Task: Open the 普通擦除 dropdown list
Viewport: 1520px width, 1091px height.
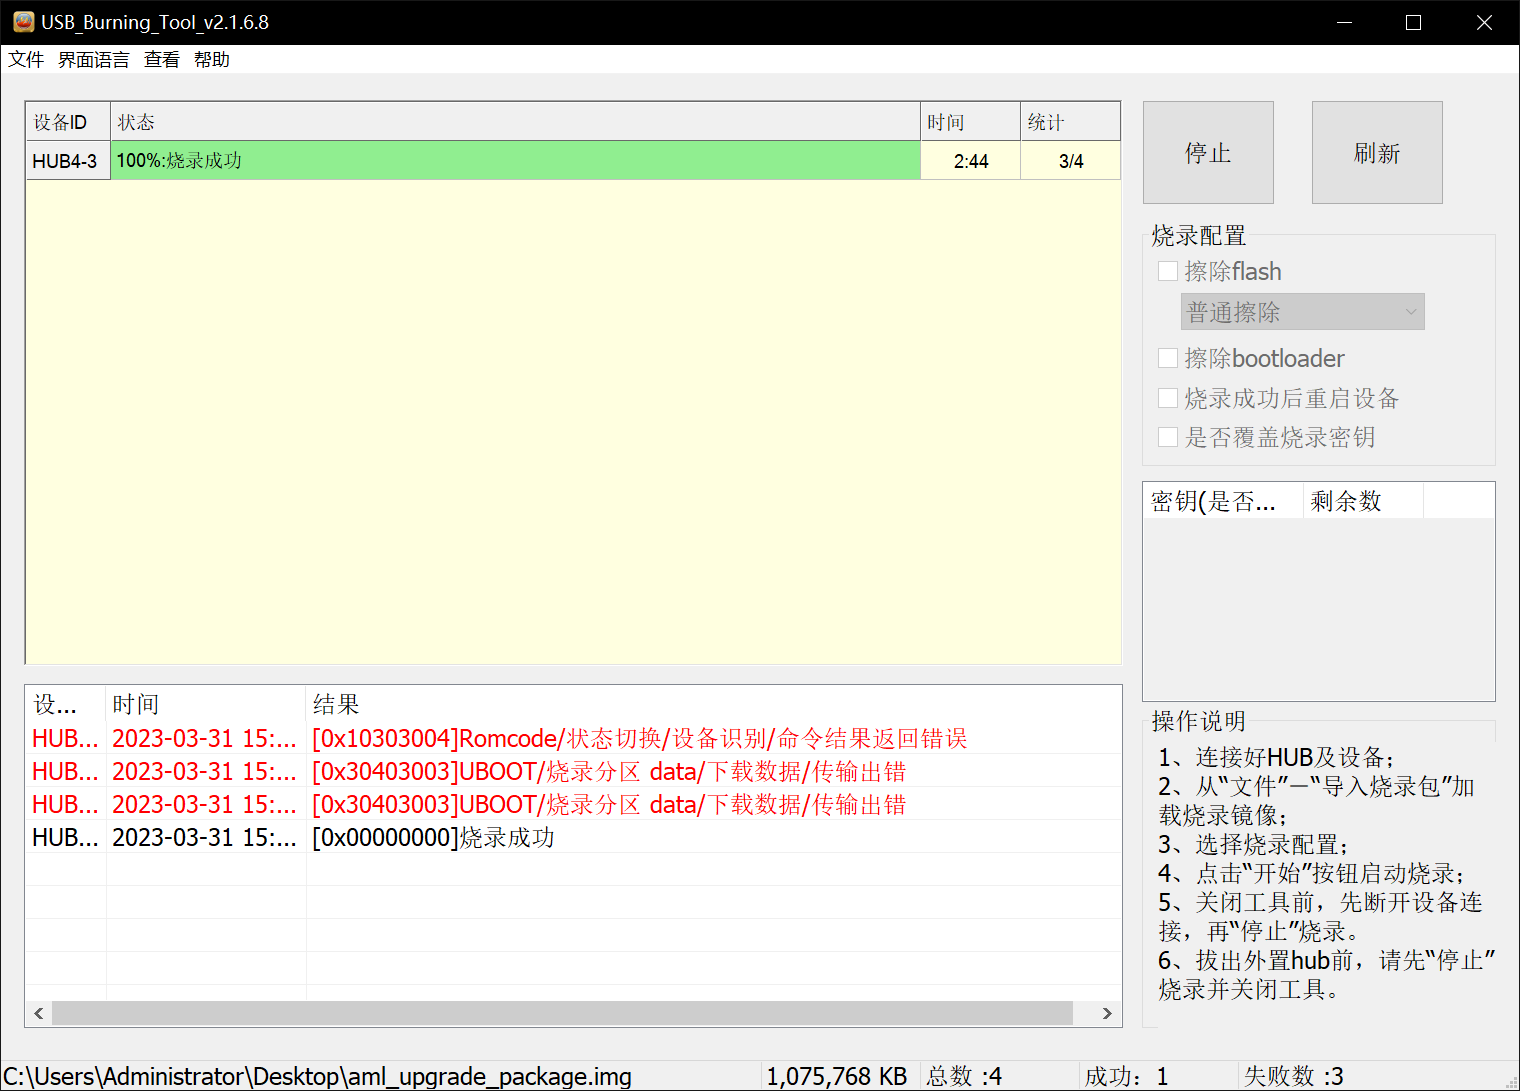Action: (1302, 312)
